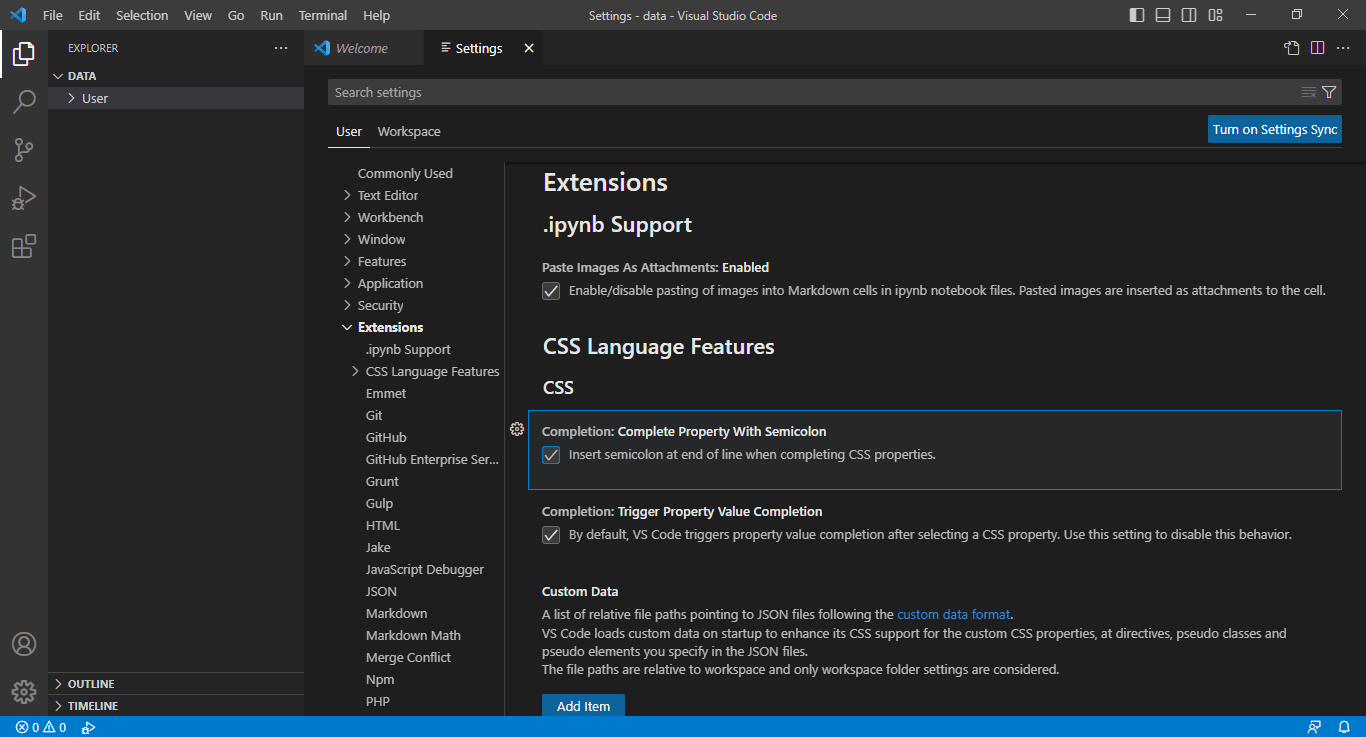
Task: Switch to the Welcome tab
Action: (x=364, y=48)
